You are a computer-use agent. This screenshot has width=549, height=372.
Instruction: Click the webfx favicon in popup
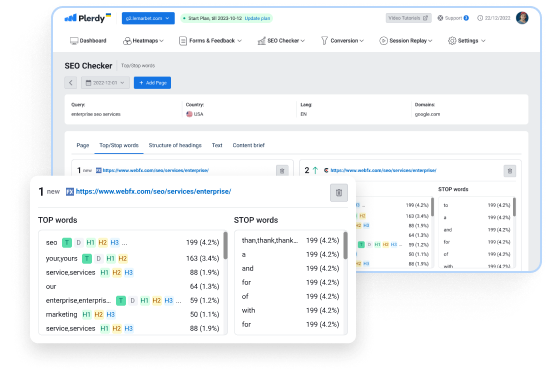pos(70,192)
